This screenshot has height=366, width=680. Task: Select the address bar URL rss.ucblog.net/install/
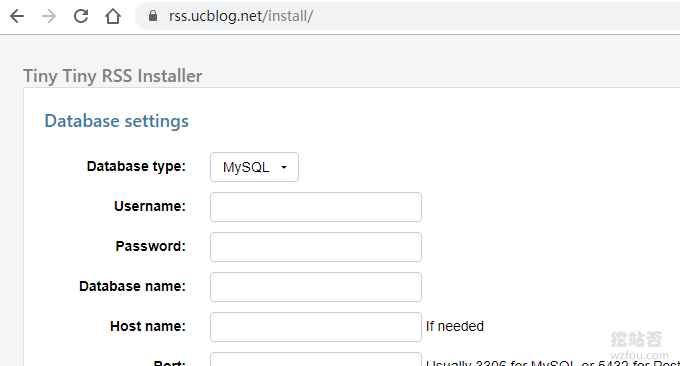pos(241,16)
